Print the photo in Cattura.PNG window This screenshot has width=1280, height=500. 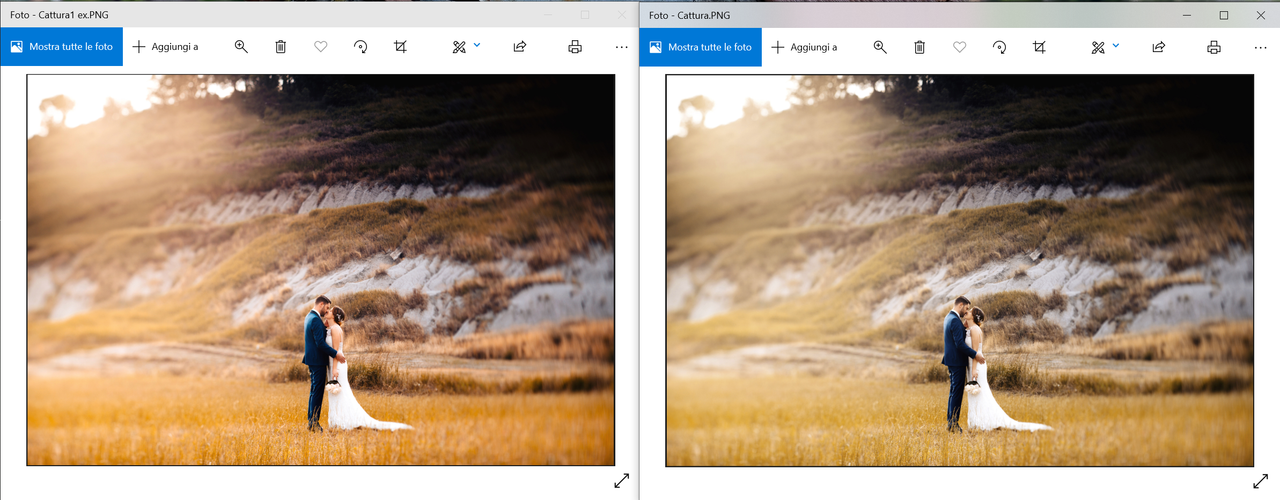click(1214, 47)
